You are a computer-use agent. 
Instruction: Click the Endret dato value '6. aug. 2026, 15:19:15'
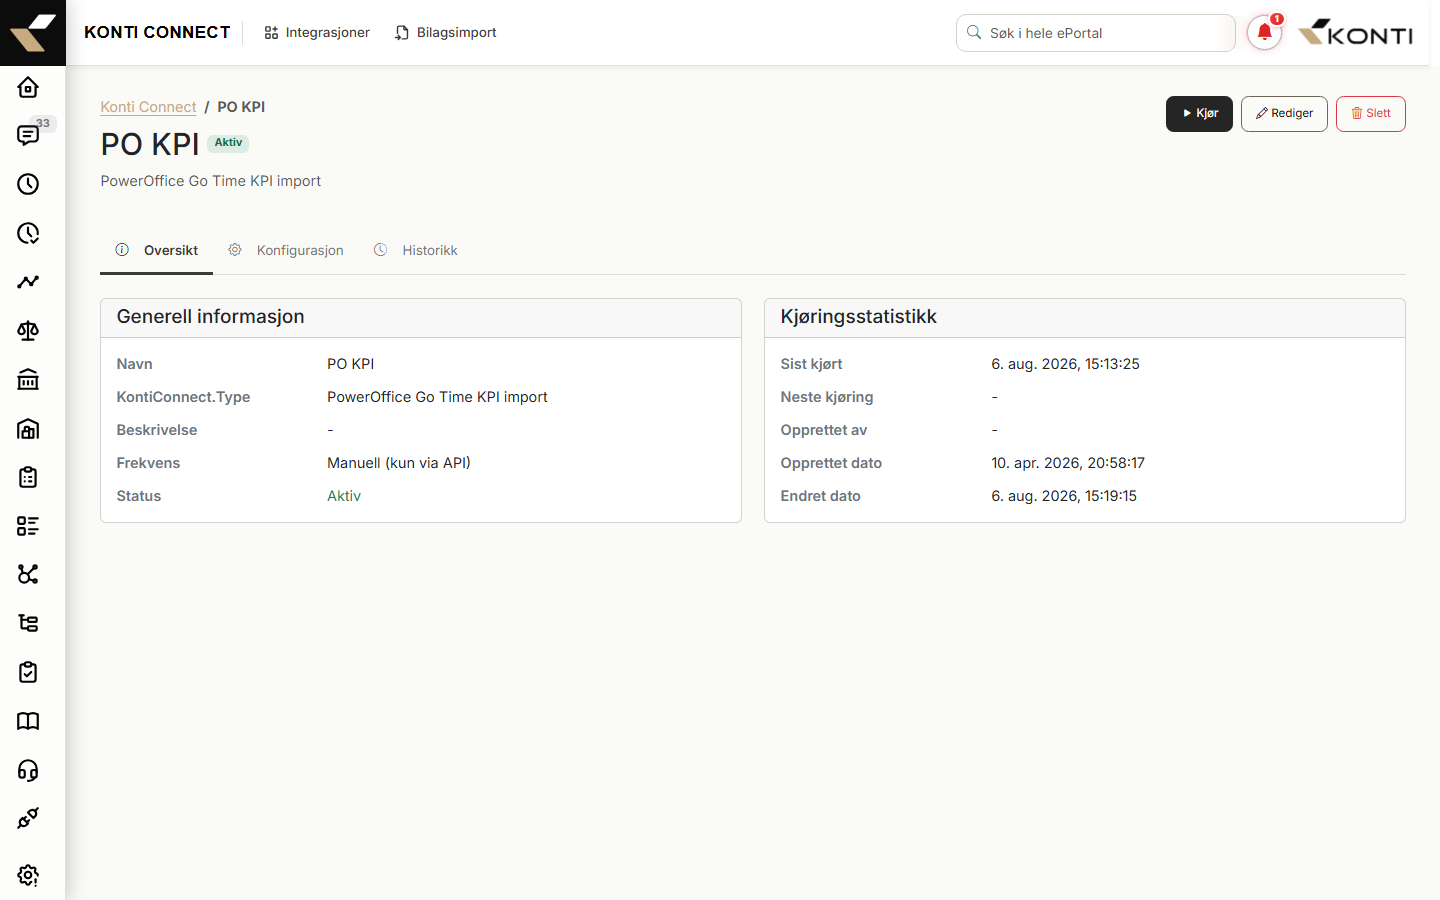click(x=1064, y=496)
